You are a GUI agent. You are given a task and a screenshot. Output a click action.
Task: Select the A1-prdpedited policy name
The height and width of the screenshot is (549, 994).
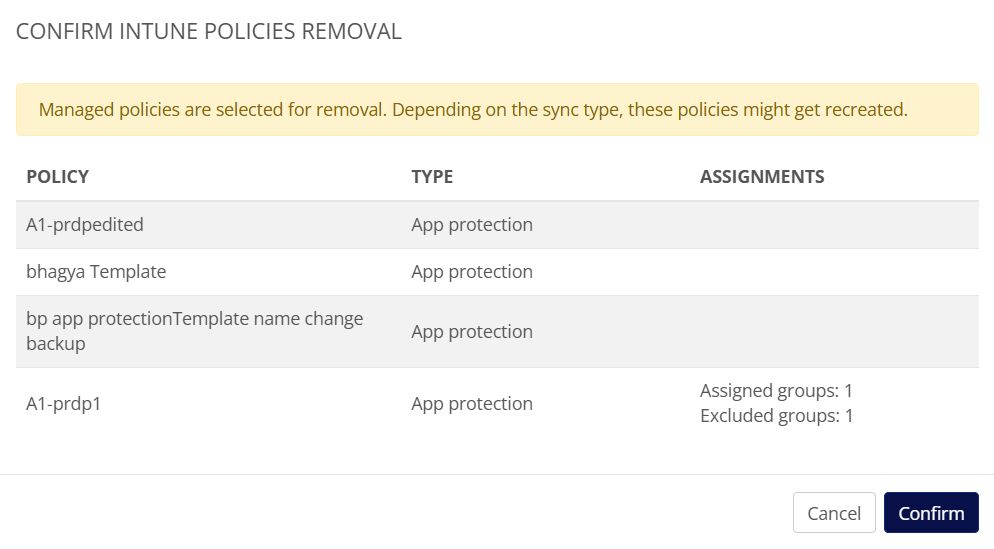coord(85,225)
